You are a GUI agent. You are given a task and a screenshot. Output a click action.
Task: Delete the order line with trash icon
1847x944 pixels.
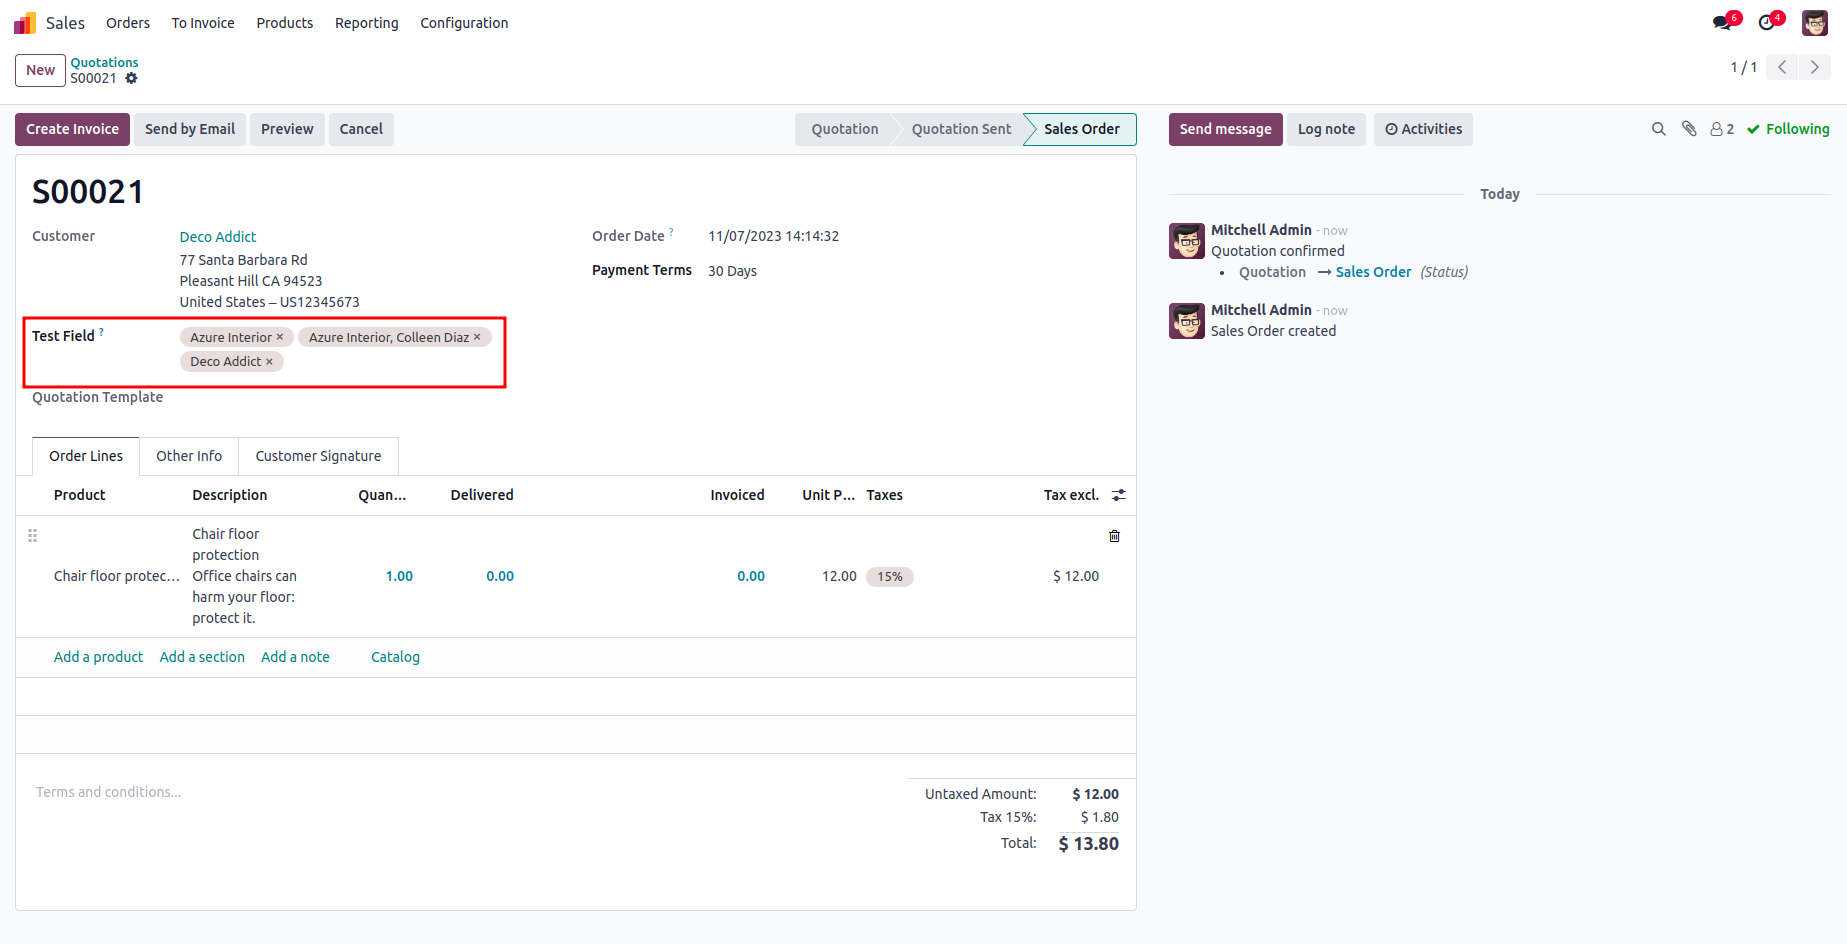coord(1114,536)
